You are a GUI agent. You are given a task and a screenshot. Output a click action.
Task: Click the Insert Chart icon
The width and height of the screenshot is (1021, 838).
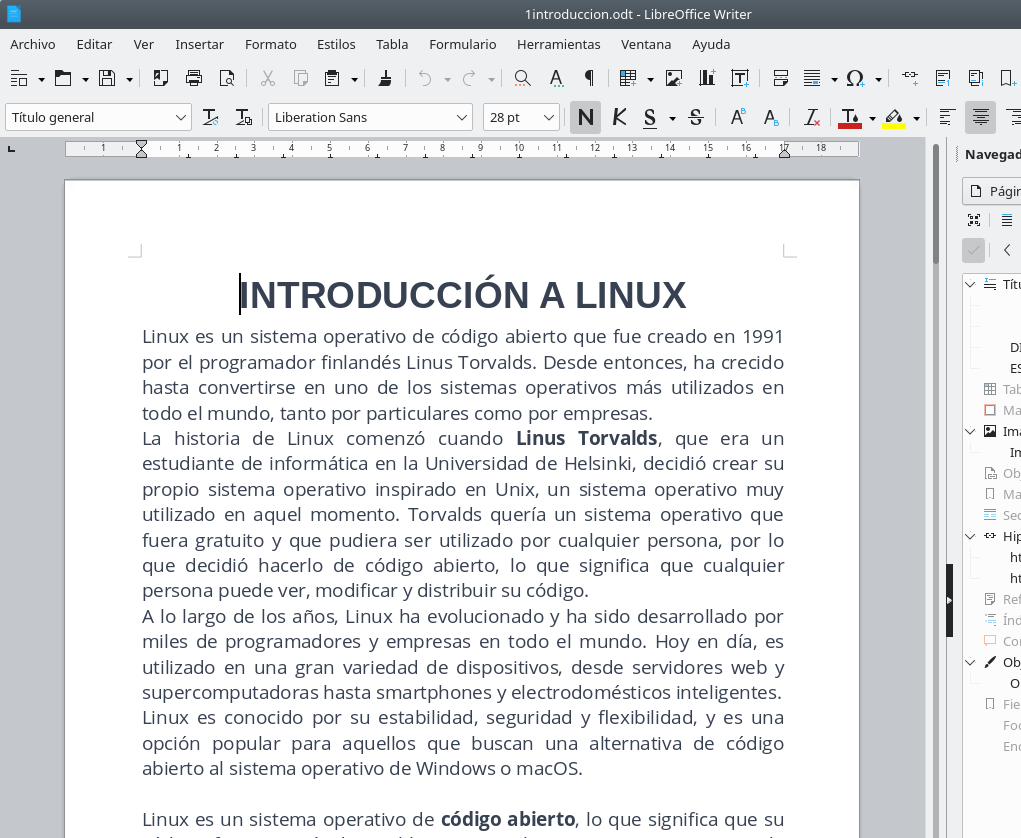[707, 78]
